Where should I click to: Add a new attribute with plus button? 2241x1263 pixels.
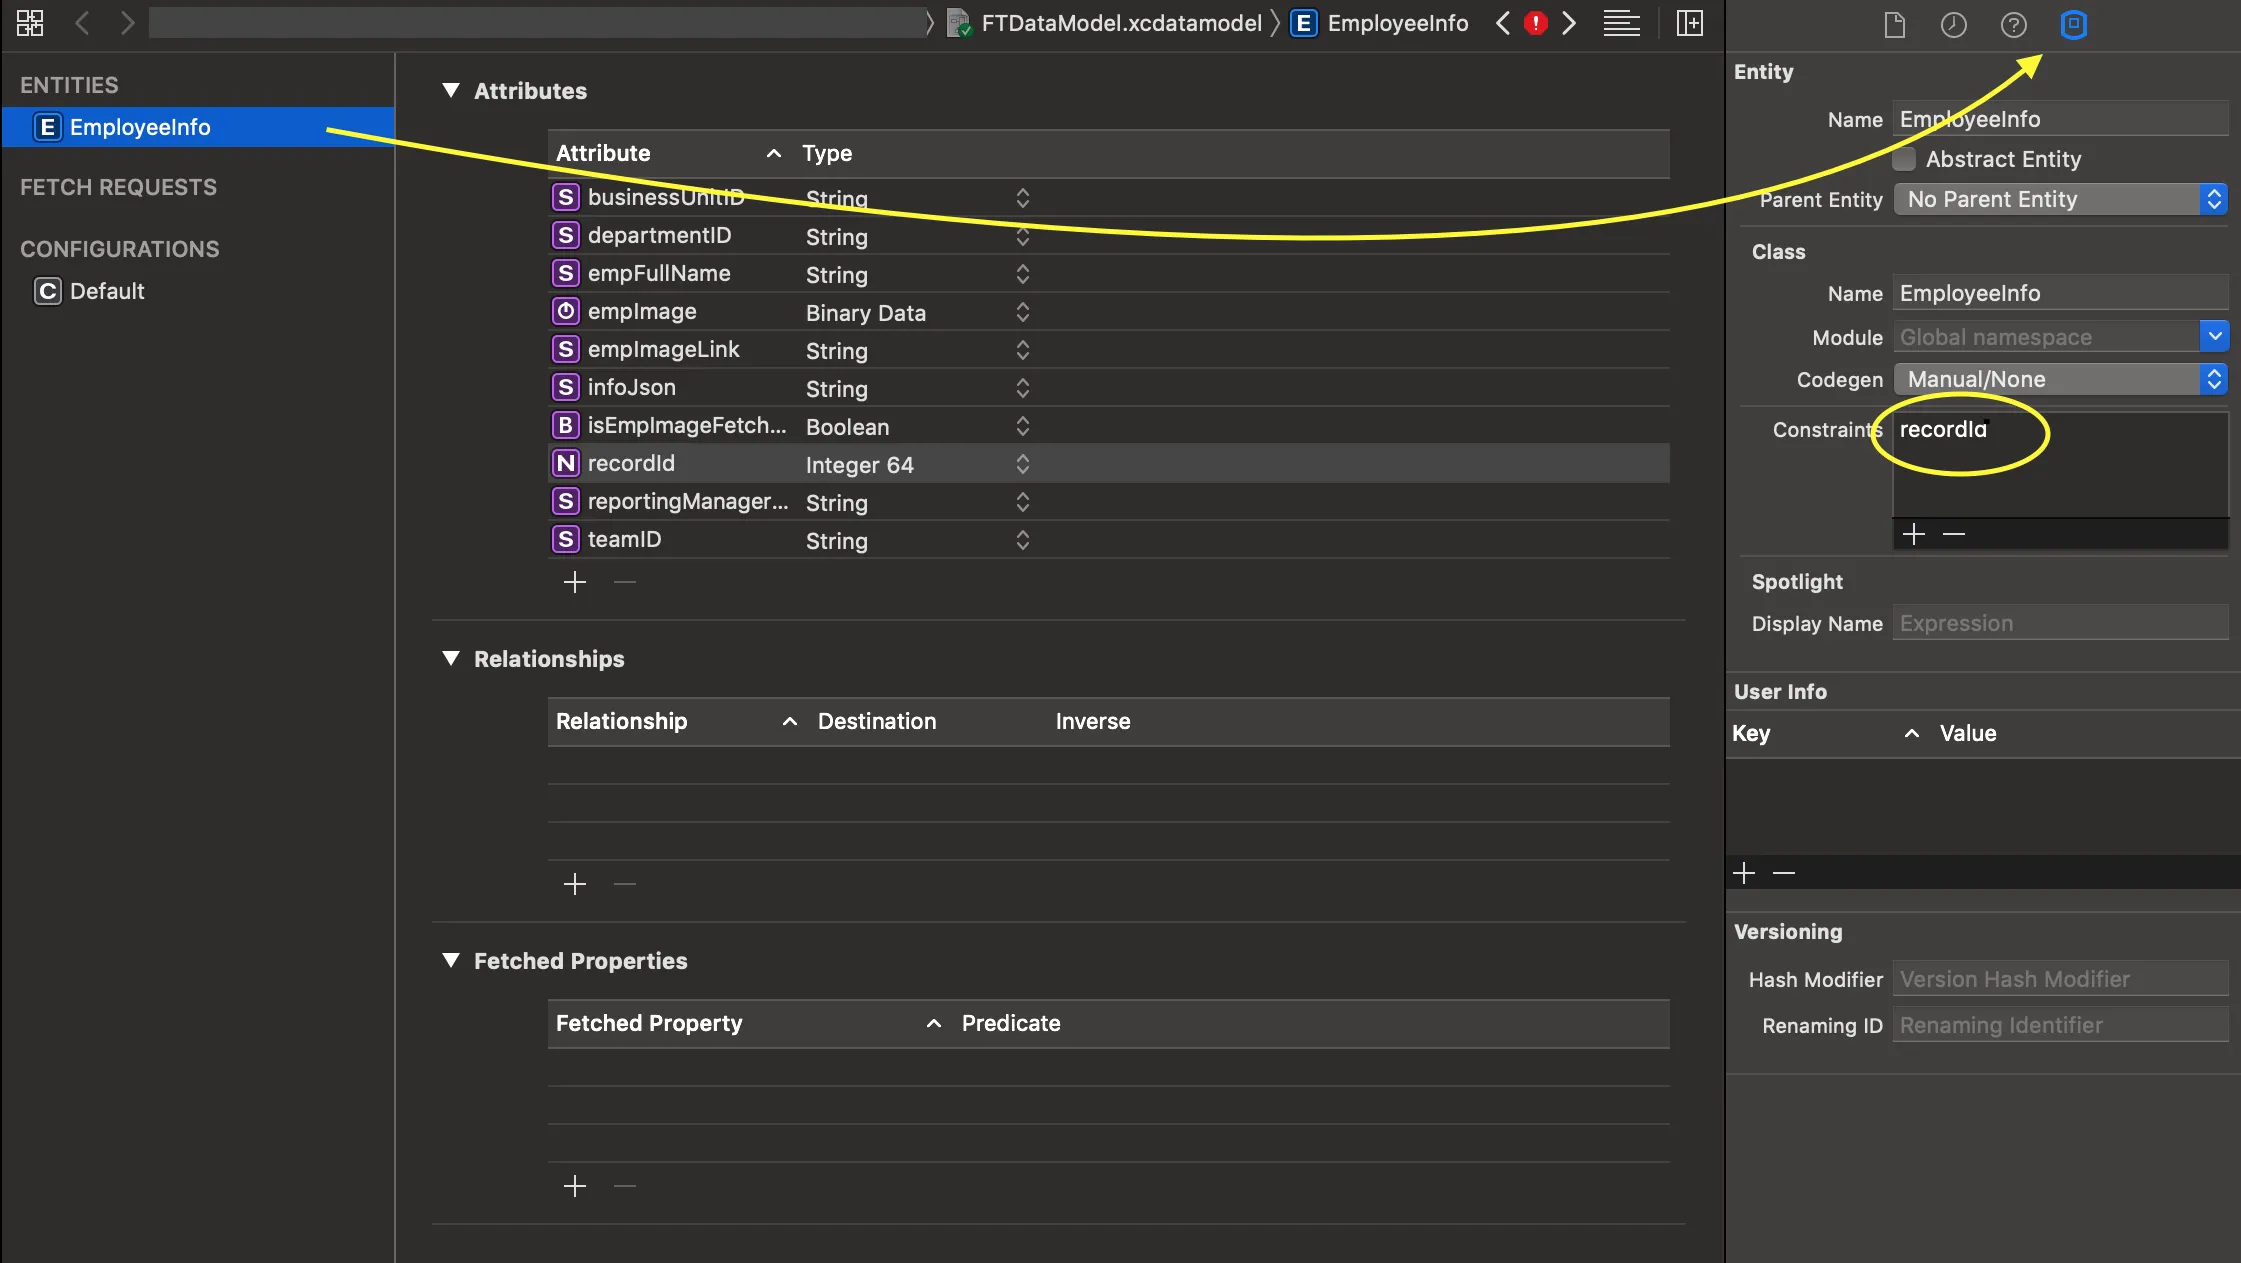coord(574,582)
